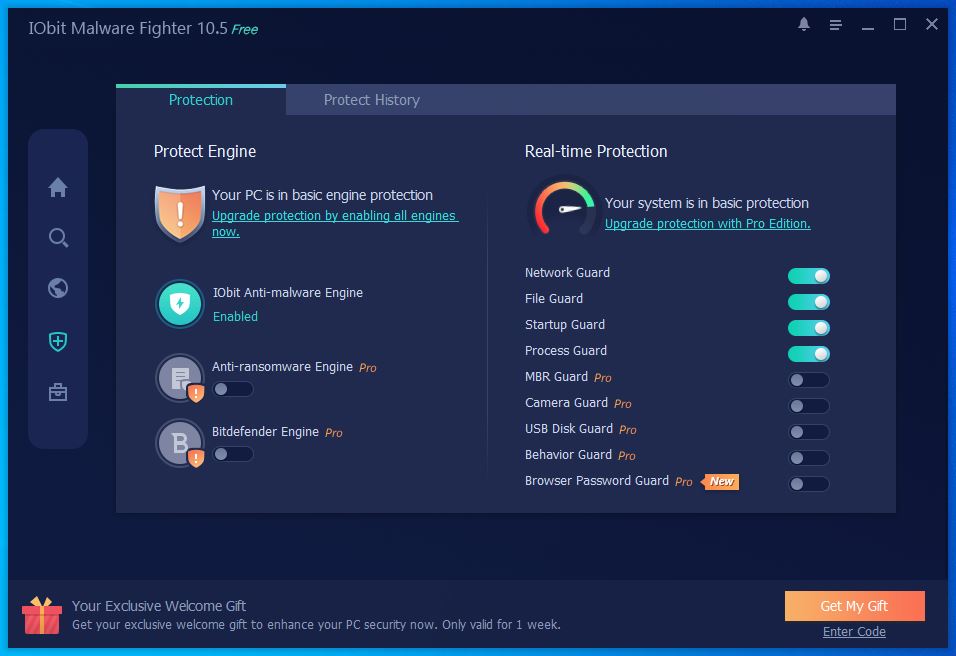Click the Pro label next to MBR Guard
956x656 pixels.
(602, 378)
